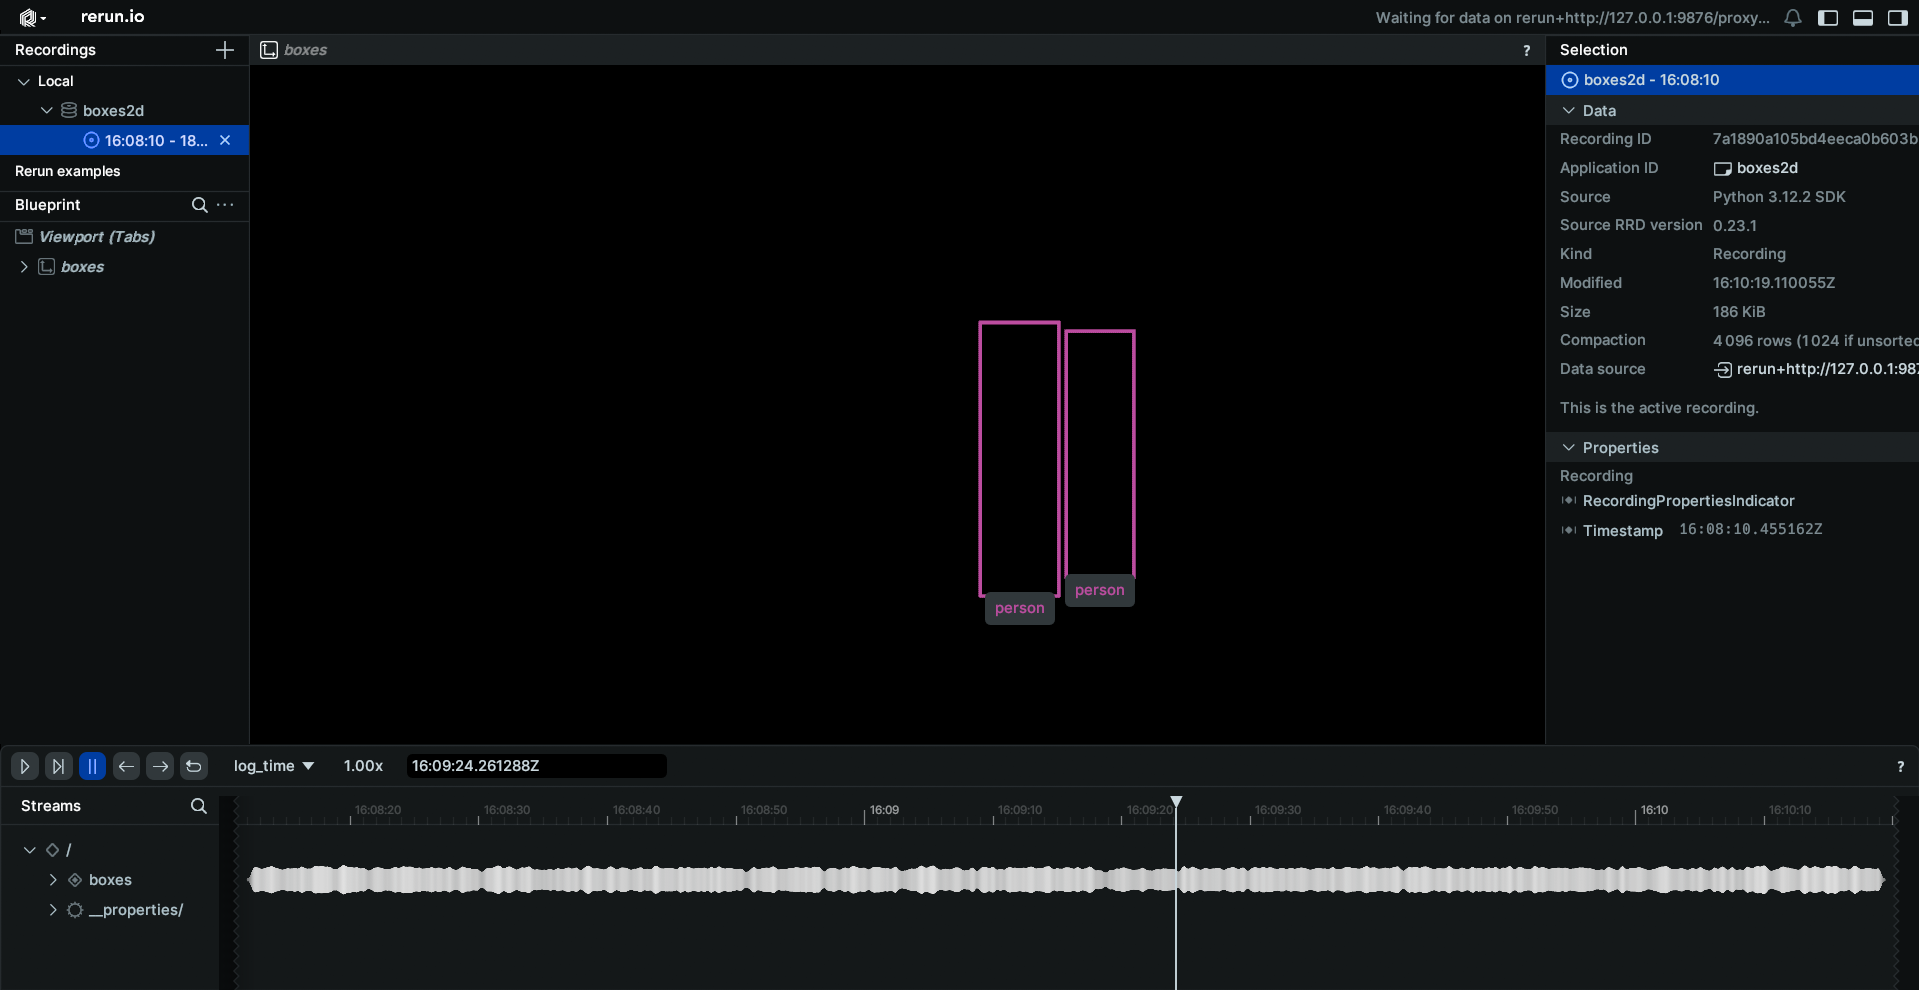This screenshot has height=990, width=1919.
Task: Click the follow/step-to-end playback button
Action: 58,766
